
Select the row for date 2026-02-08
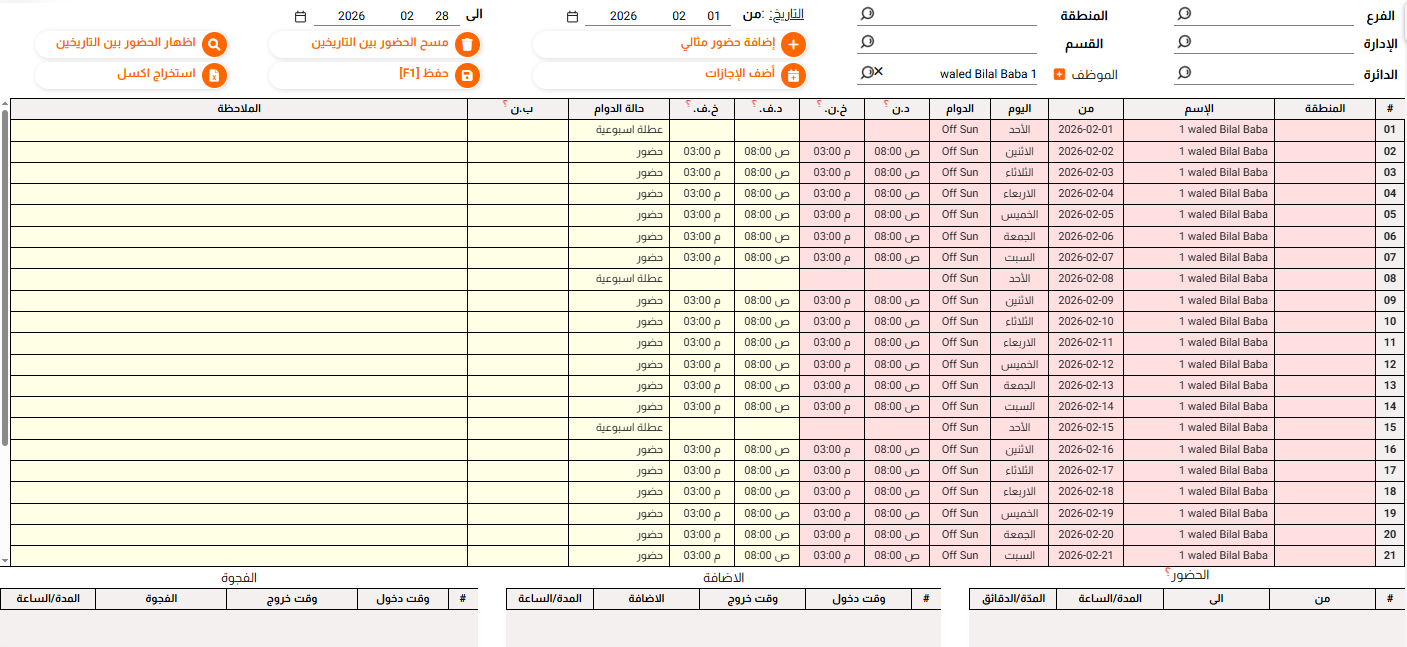tap(1085, 279)
